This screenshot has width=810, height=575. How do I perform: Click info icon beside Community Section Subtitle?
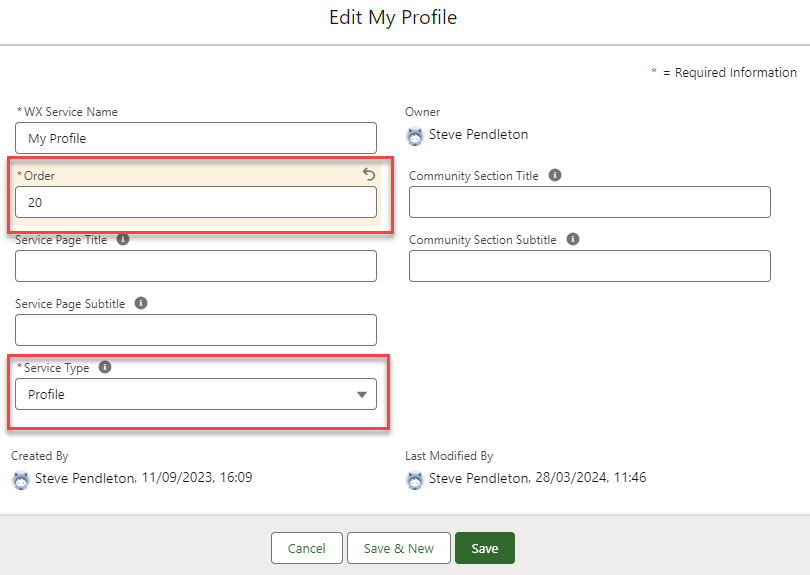click(x=573, y=240)
